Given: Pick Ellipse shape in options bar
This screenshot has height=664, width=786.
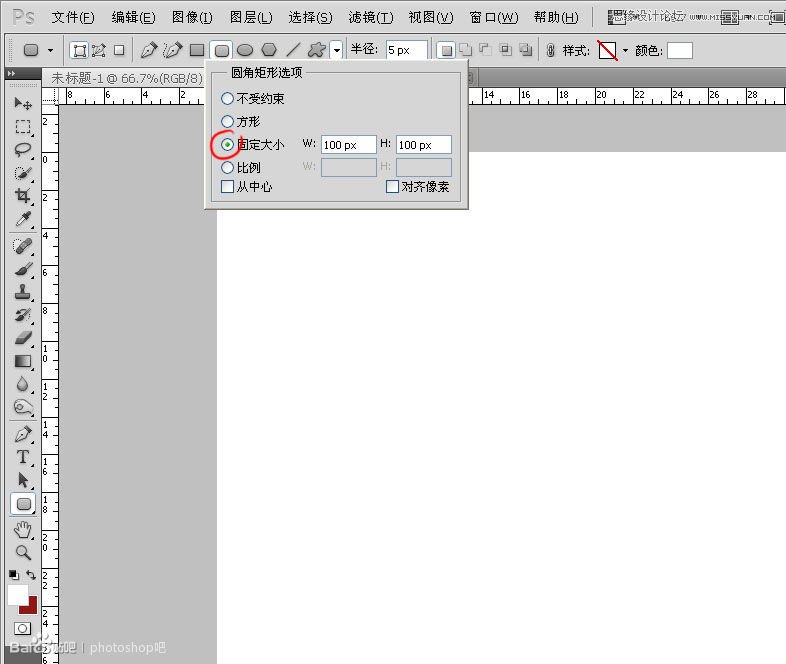Looking at the screenshot, I should [245, 50].
